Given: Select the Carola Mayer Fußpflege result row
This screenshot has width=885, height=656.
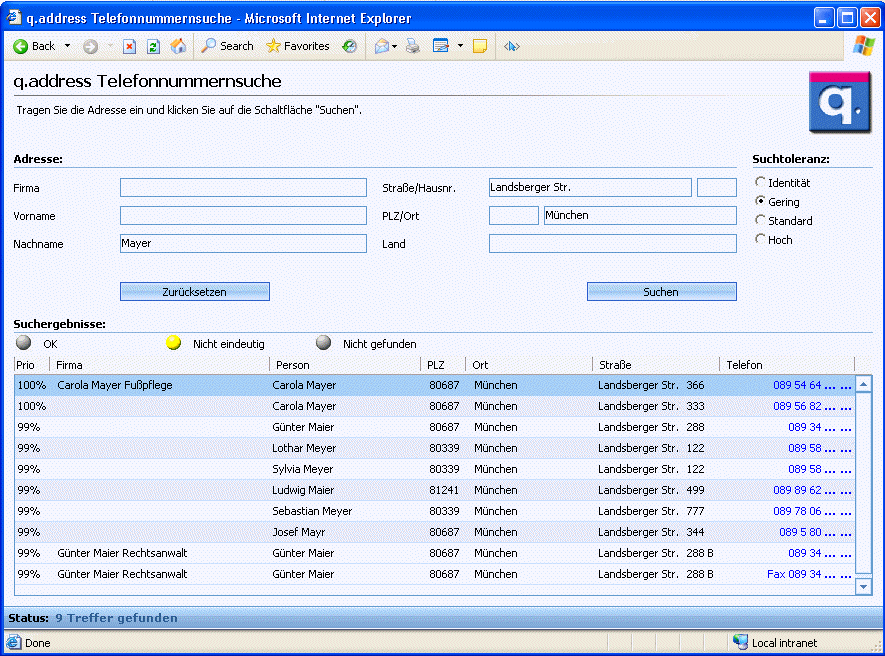Looking at the screenshot, I should [435, 385].
